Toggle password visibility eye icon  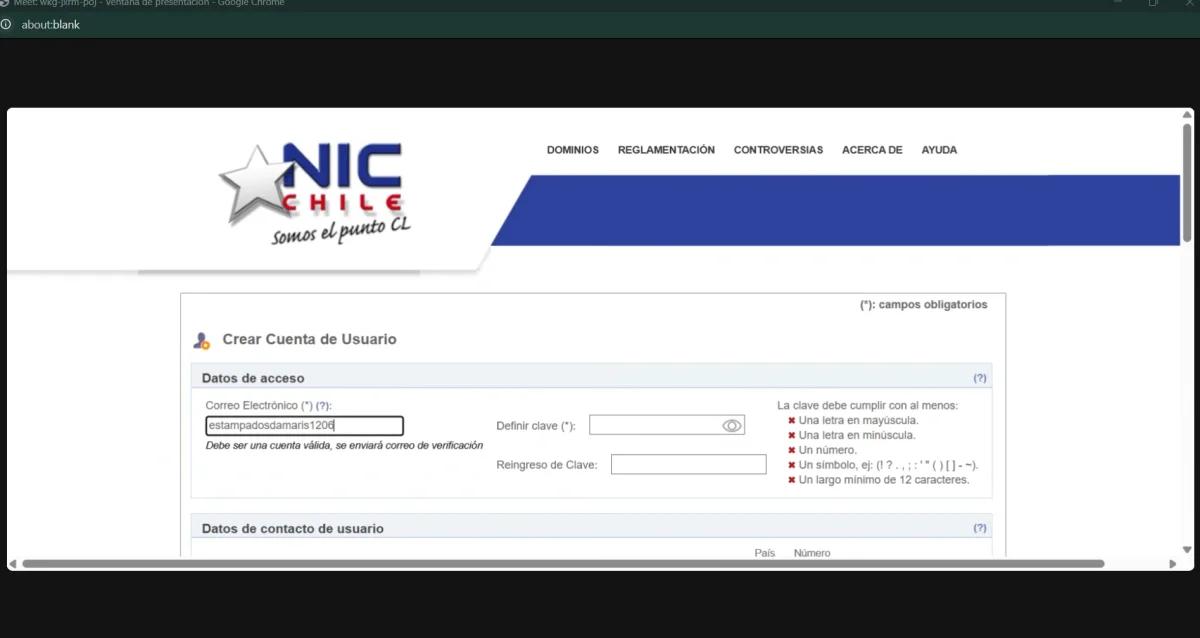pos(732,426)
